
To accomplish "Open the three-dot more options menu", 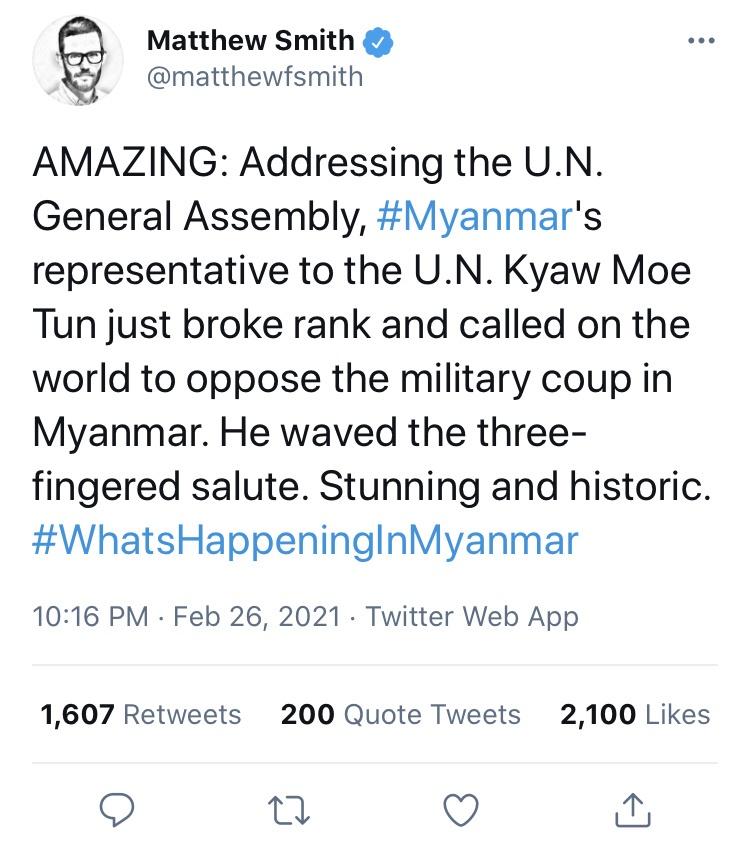I will 701,42.
